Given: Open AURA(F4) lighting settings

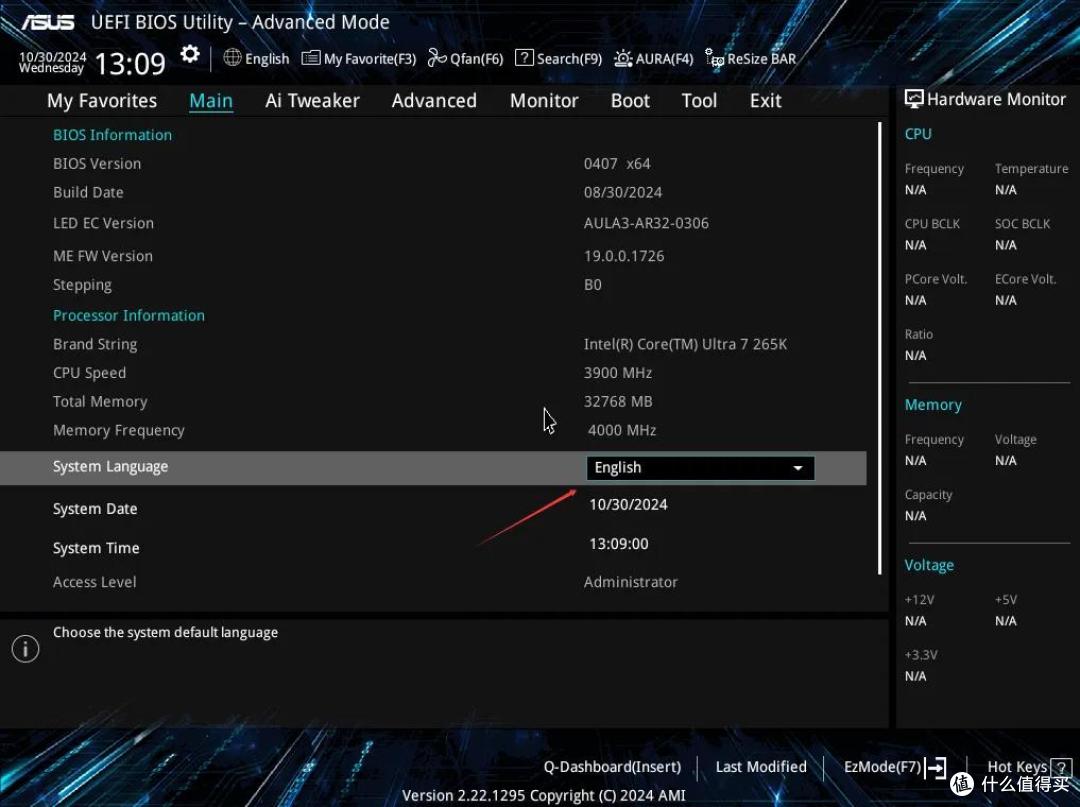Looking at the screenshot, I should click(654, 59).
